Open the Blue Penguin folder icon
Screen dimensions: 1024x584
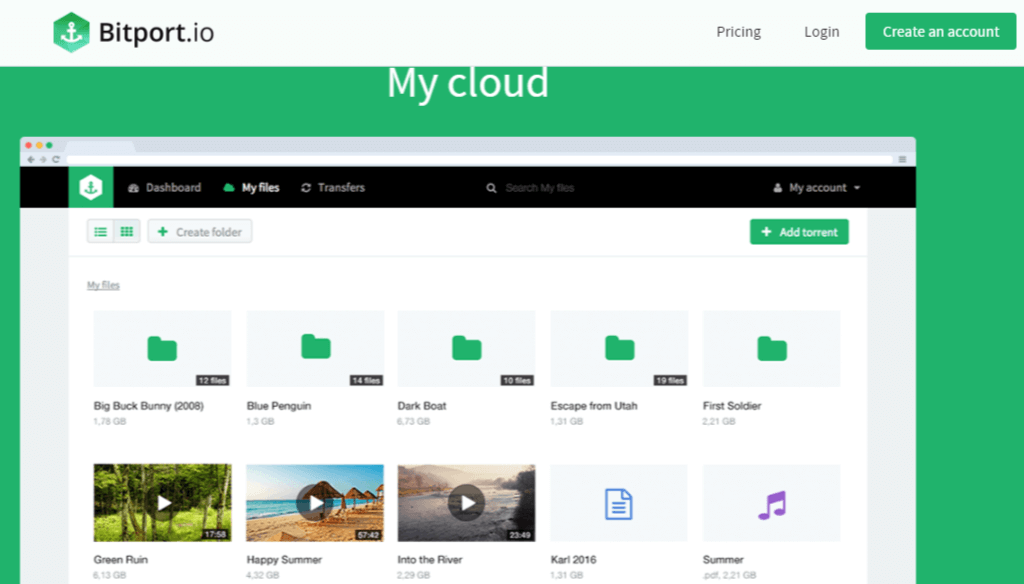pos(315,346)
